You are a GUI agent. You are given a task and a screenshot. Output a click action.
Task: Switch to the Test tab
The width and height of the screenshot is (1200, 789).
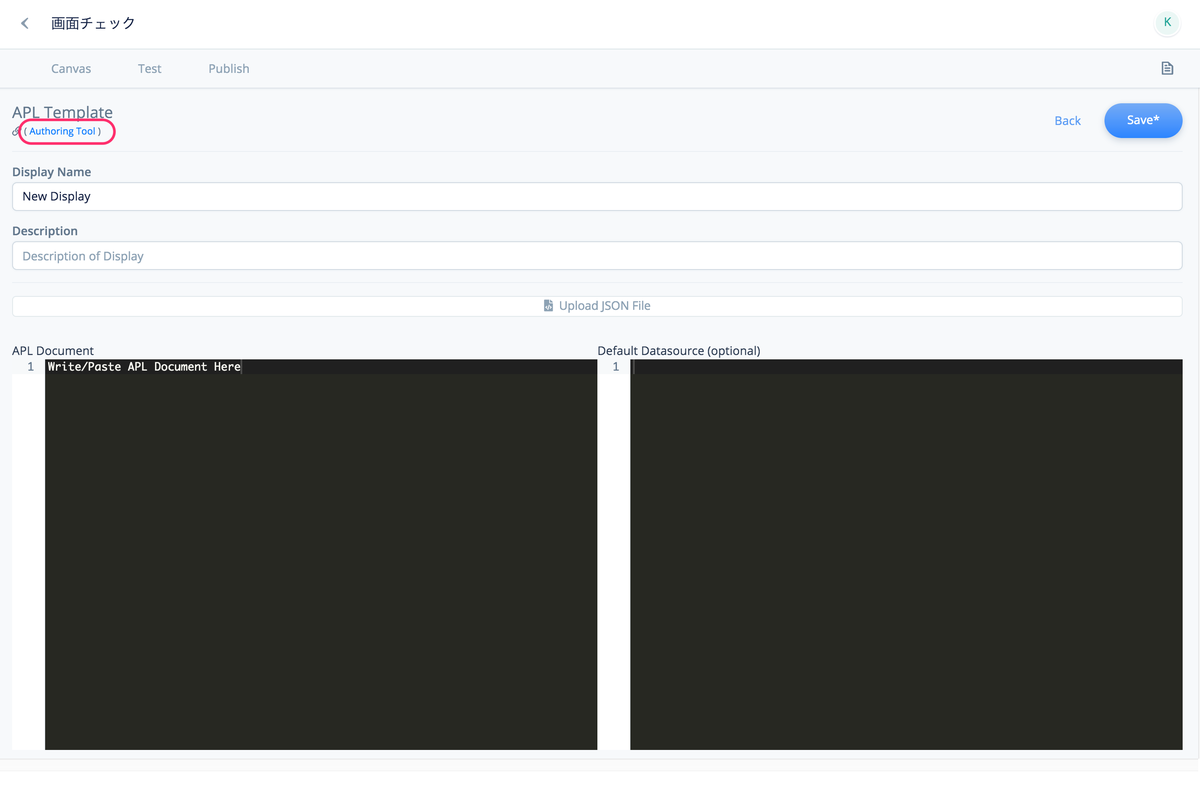(x=150, y=68)
